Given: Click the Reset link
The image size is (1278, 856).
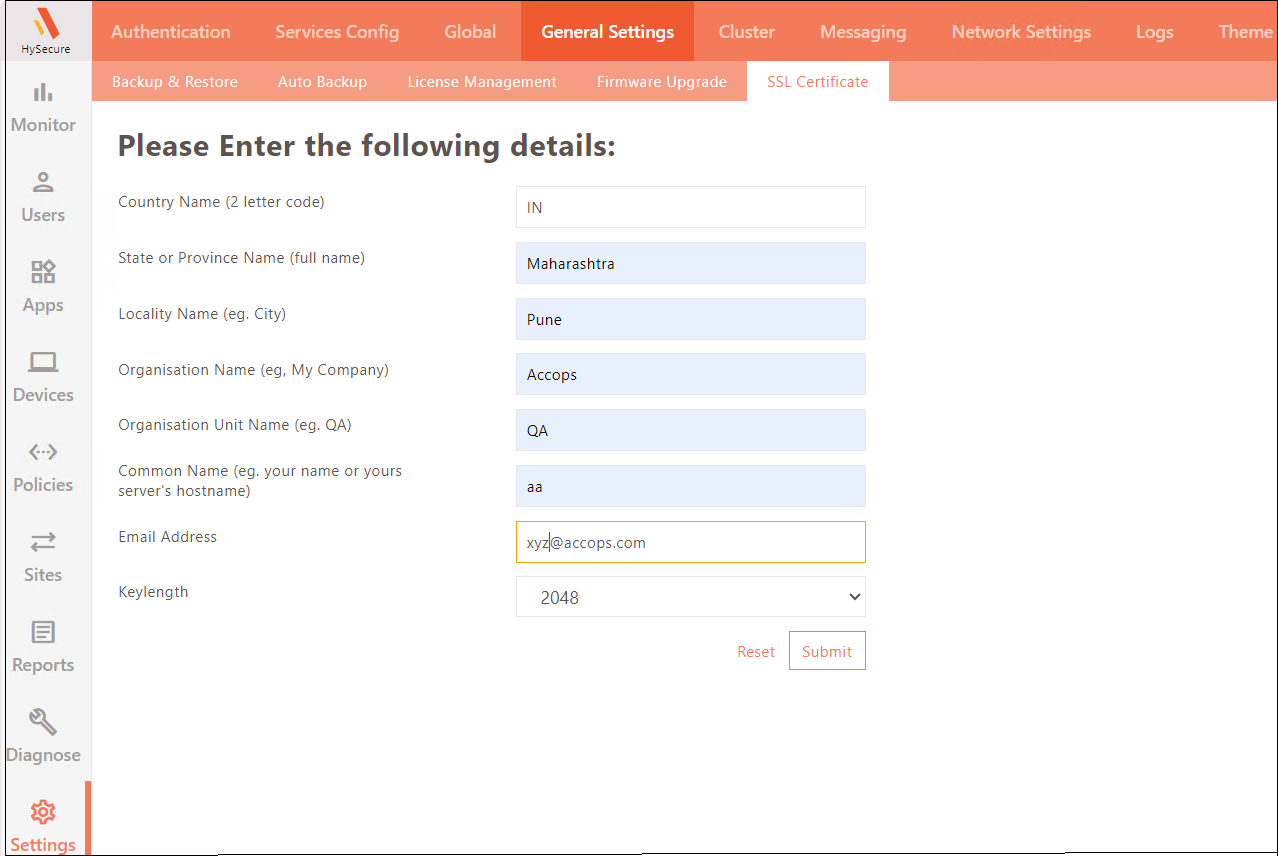Looking at the screenshot, I should tap(755, 652).
